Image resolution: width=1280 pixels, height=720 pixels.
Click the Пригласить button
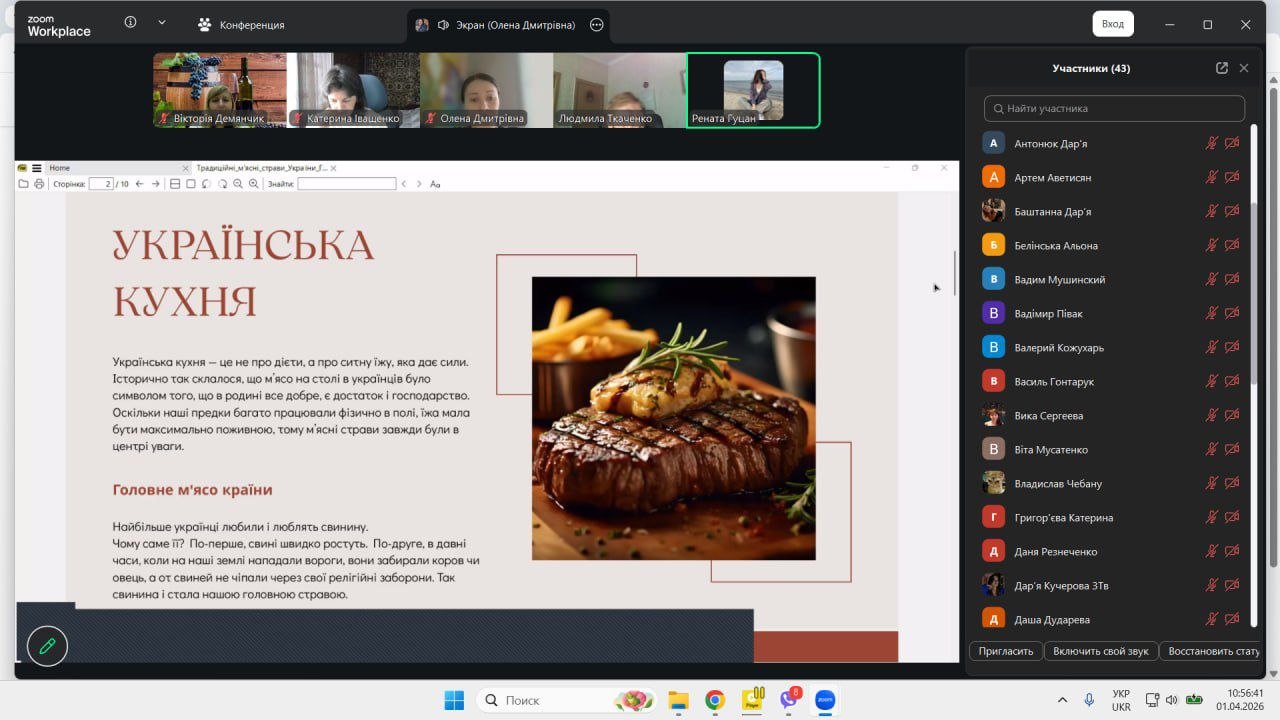[x=1005, y=651]
